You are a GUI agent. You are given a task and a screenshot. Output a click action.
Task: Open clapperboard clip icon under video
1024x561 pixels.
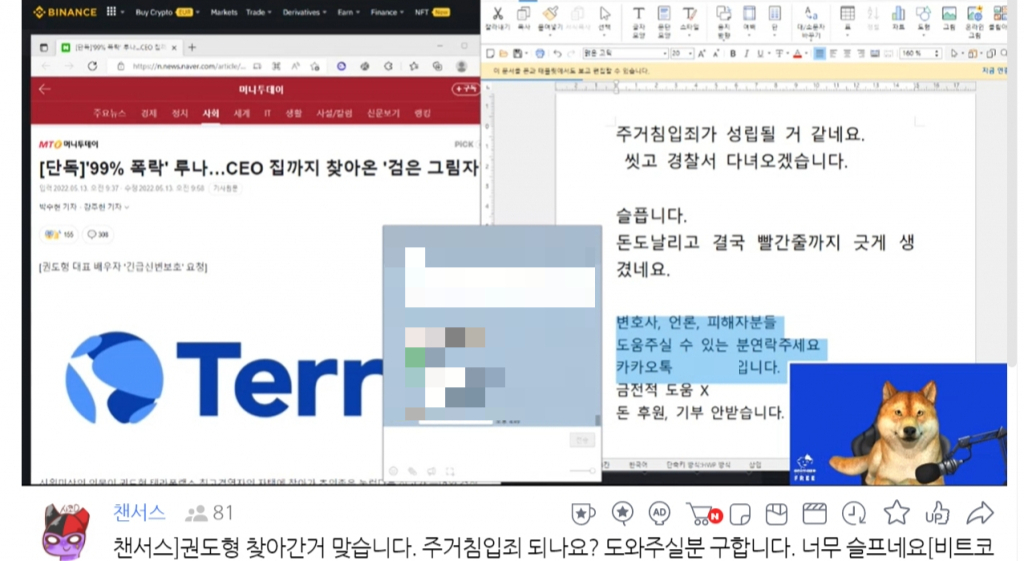coord(814,514)
